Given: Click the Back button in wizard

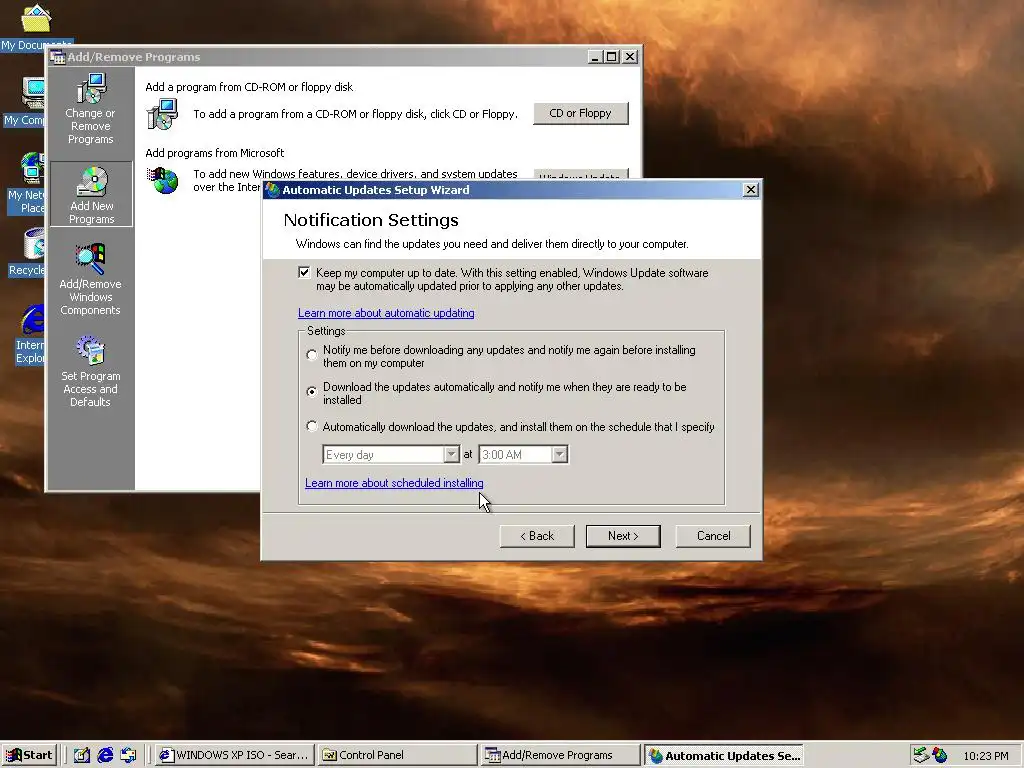Looking at the screenshot, I should pos(537,536).
